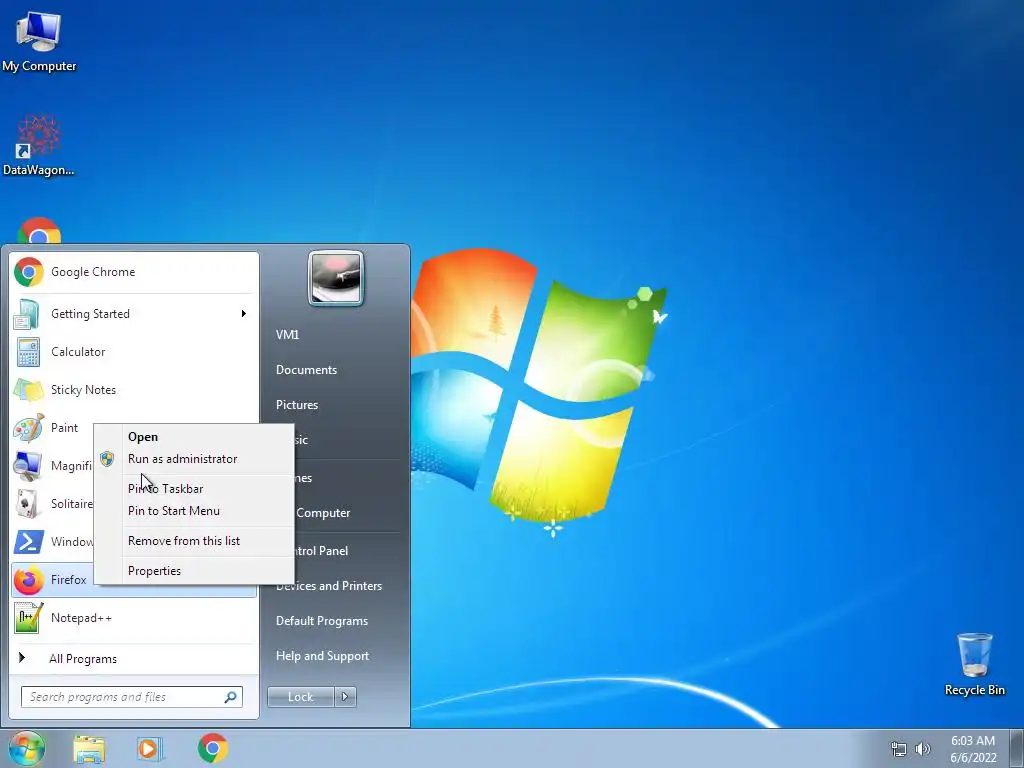Screen dimensions: 1024x768
Task: Click the volume speaker tray icon
Action: (x=923, y=749)
